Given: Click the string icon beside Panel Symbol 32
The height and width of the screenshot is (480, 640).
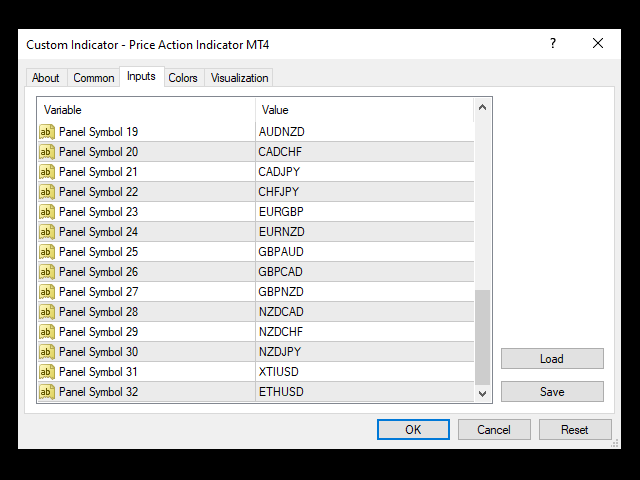Looking at the screenshot, I should (47, 392).
